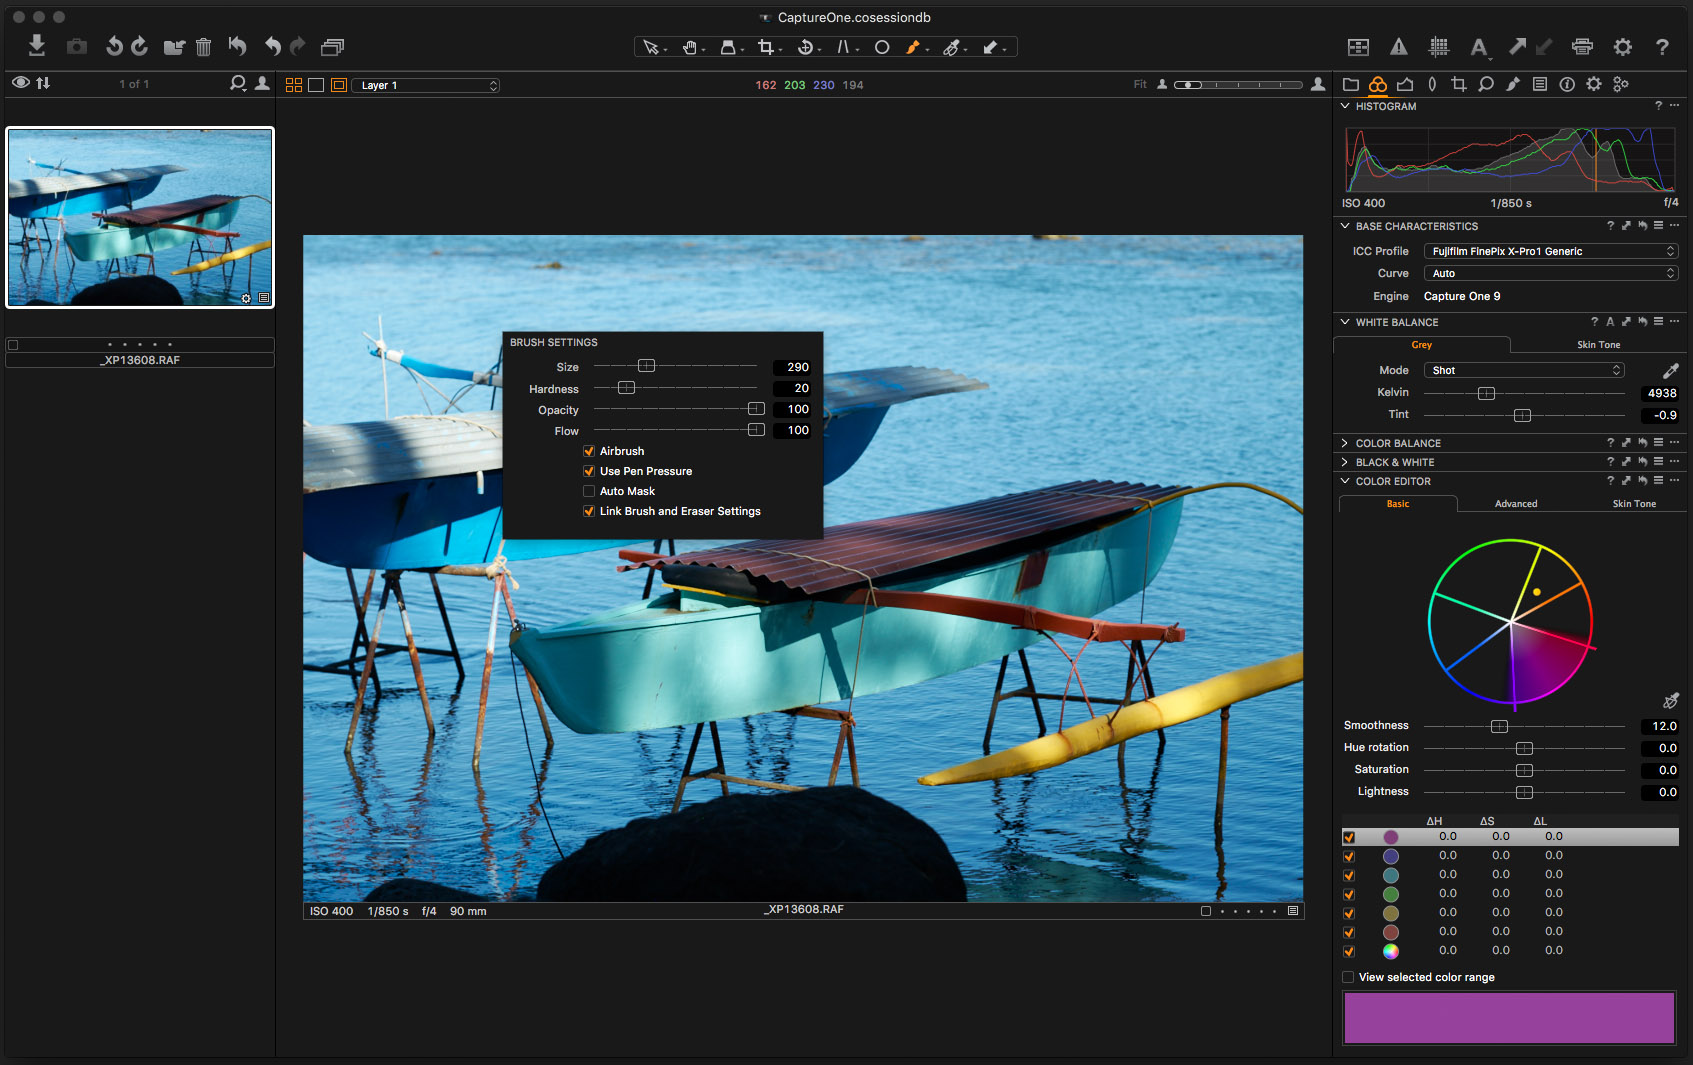Collapse the Base Characteristics panel
Screen dimensions: 1693x1065
click(x=1345, y=226)
